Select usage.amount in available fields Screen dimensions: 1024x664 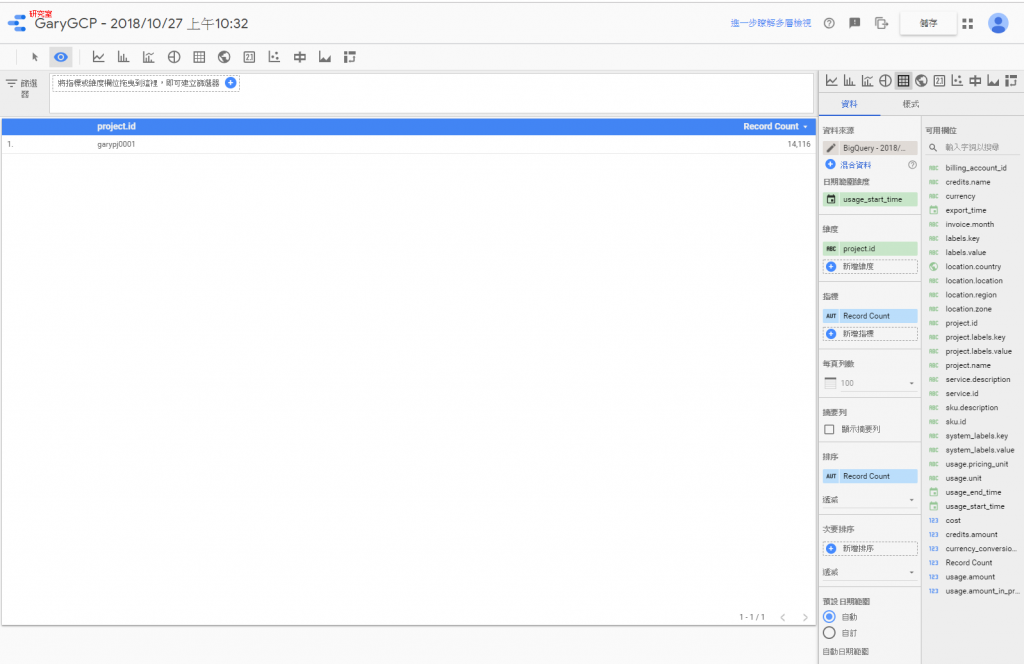tap(970, 577)
